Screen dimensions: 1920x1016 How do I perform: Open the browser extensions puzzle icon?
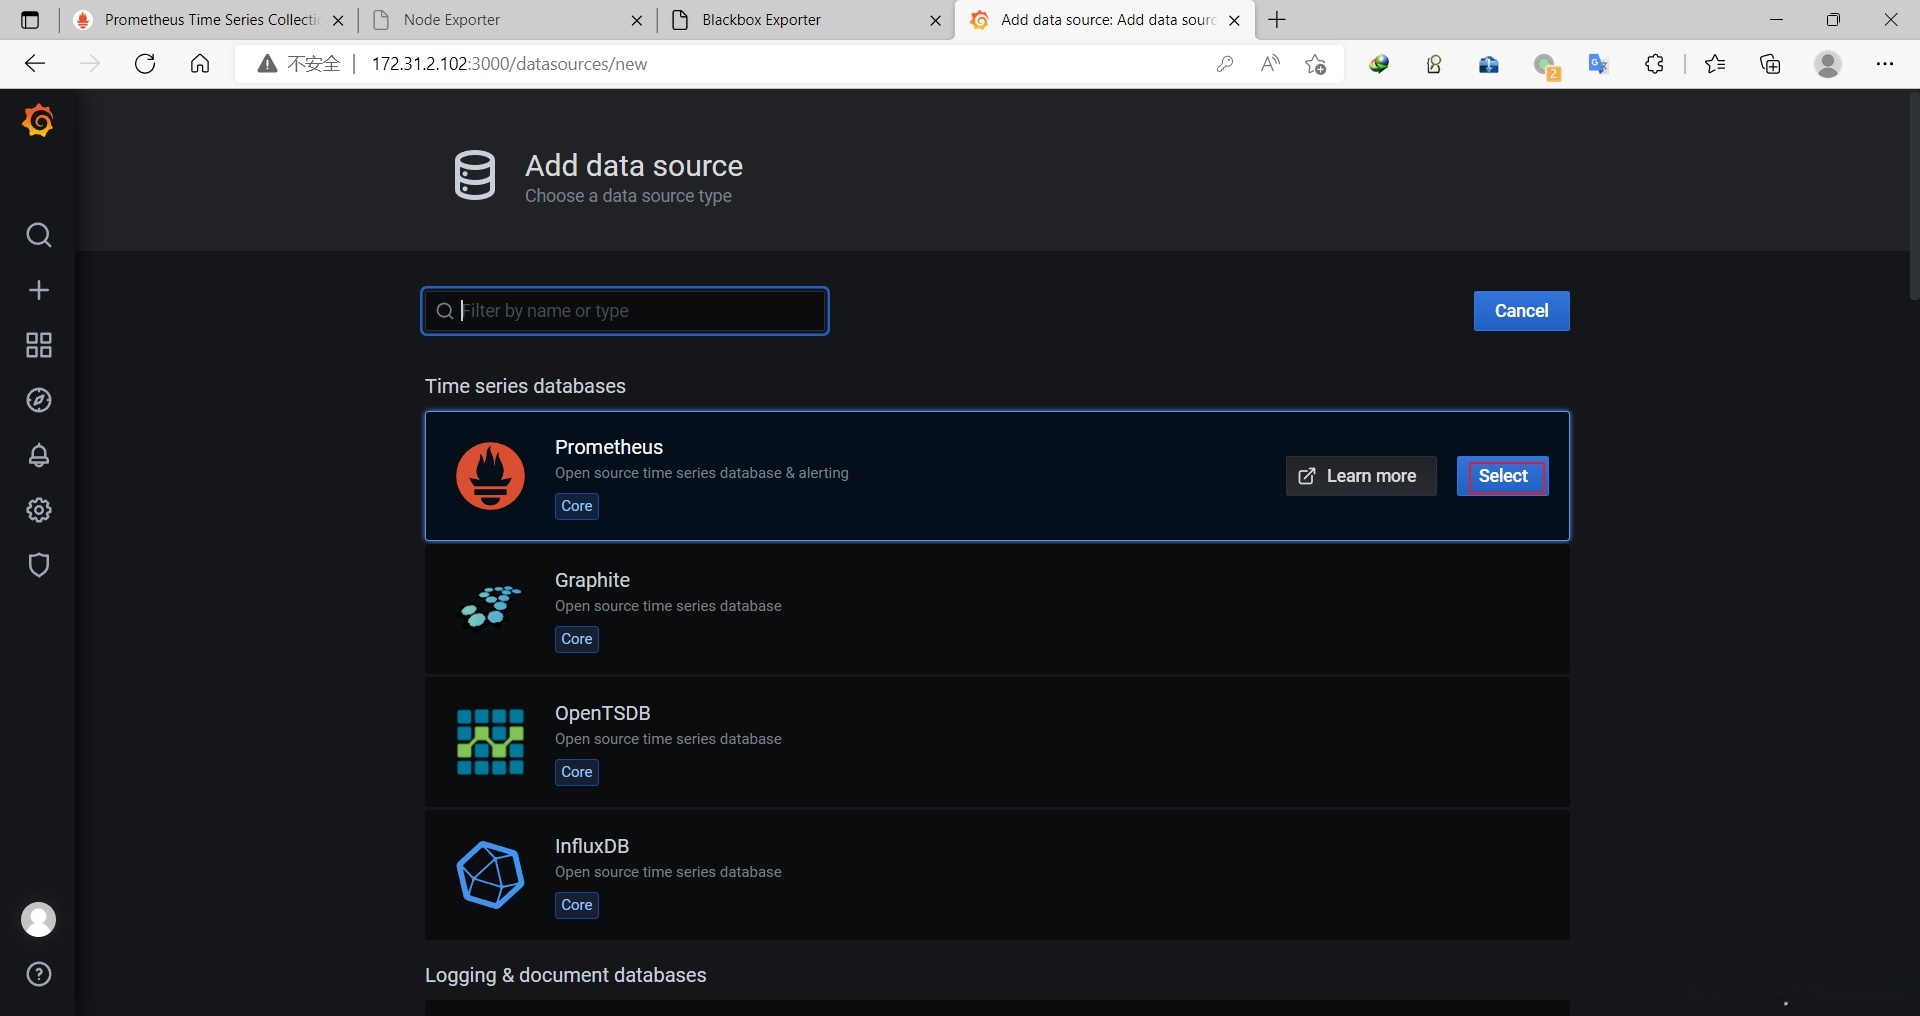1655,64
